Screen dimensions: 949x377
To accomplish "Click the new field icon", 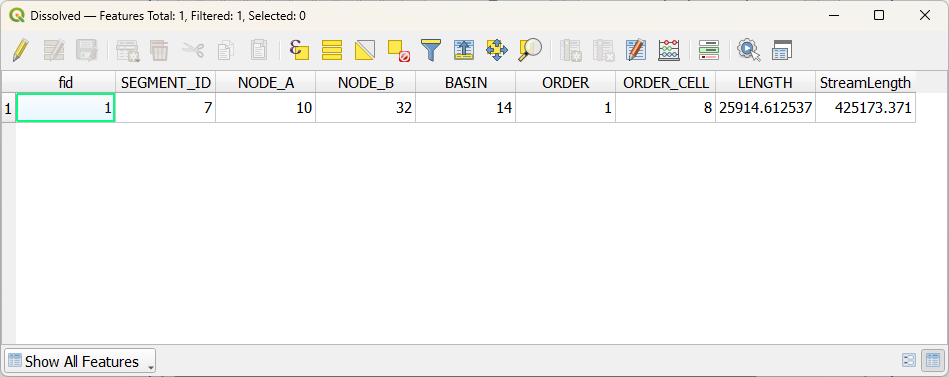I will [x=571, y=50].
